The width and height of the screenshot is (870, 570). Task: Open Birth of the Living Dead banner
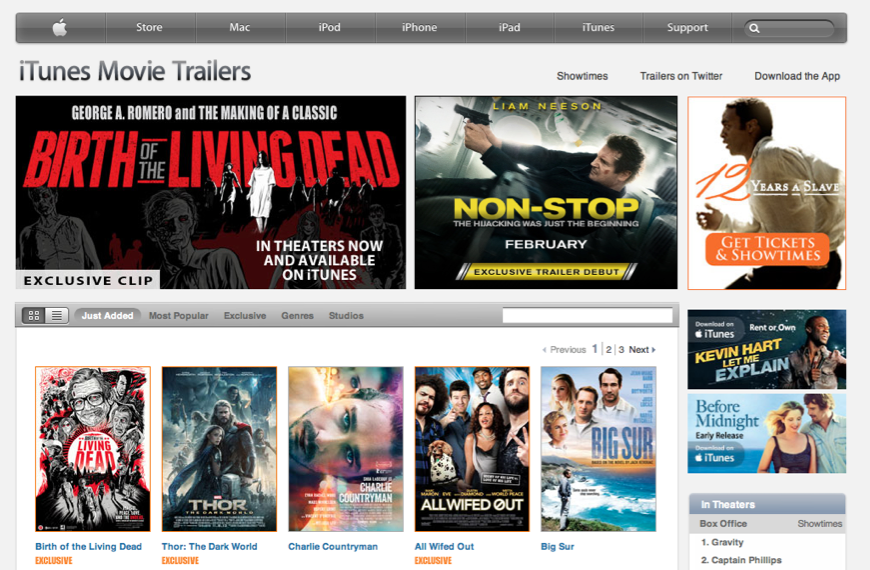point(211,192)
